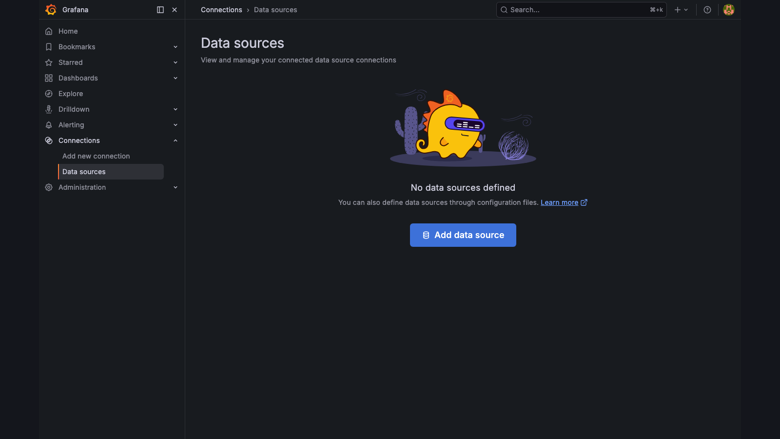Open the Home menu item

[68, 31]
